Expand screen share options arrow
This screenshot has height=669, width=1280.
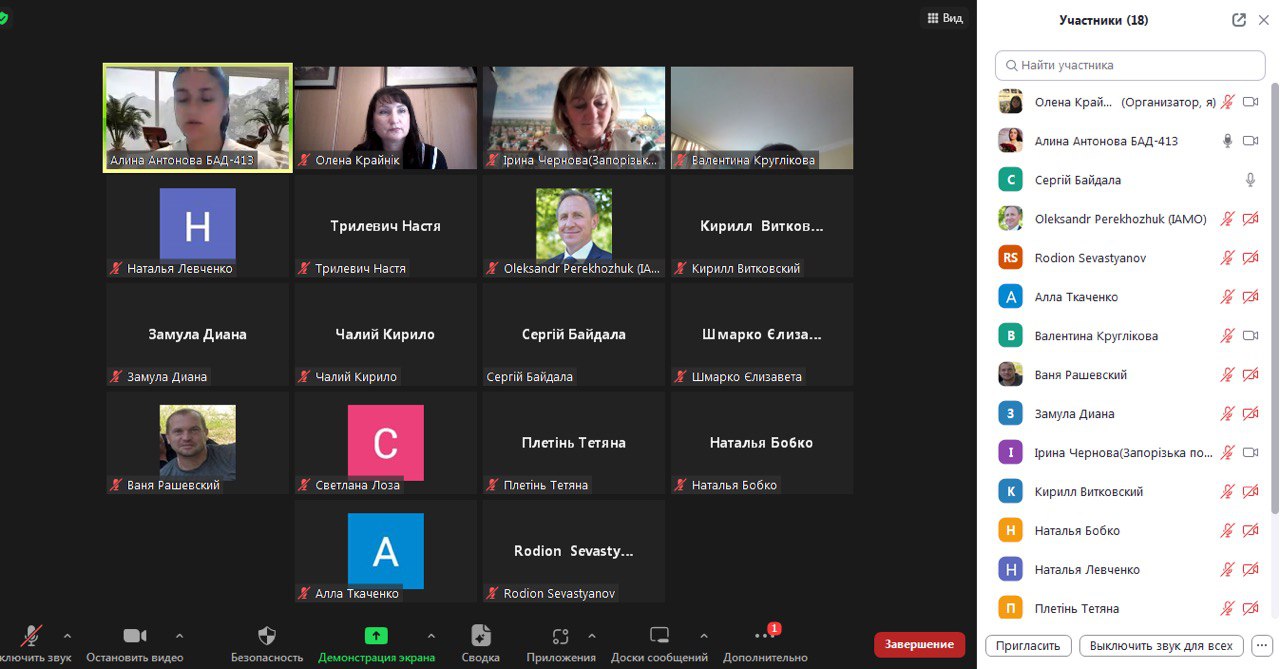[x=431, y=635]
